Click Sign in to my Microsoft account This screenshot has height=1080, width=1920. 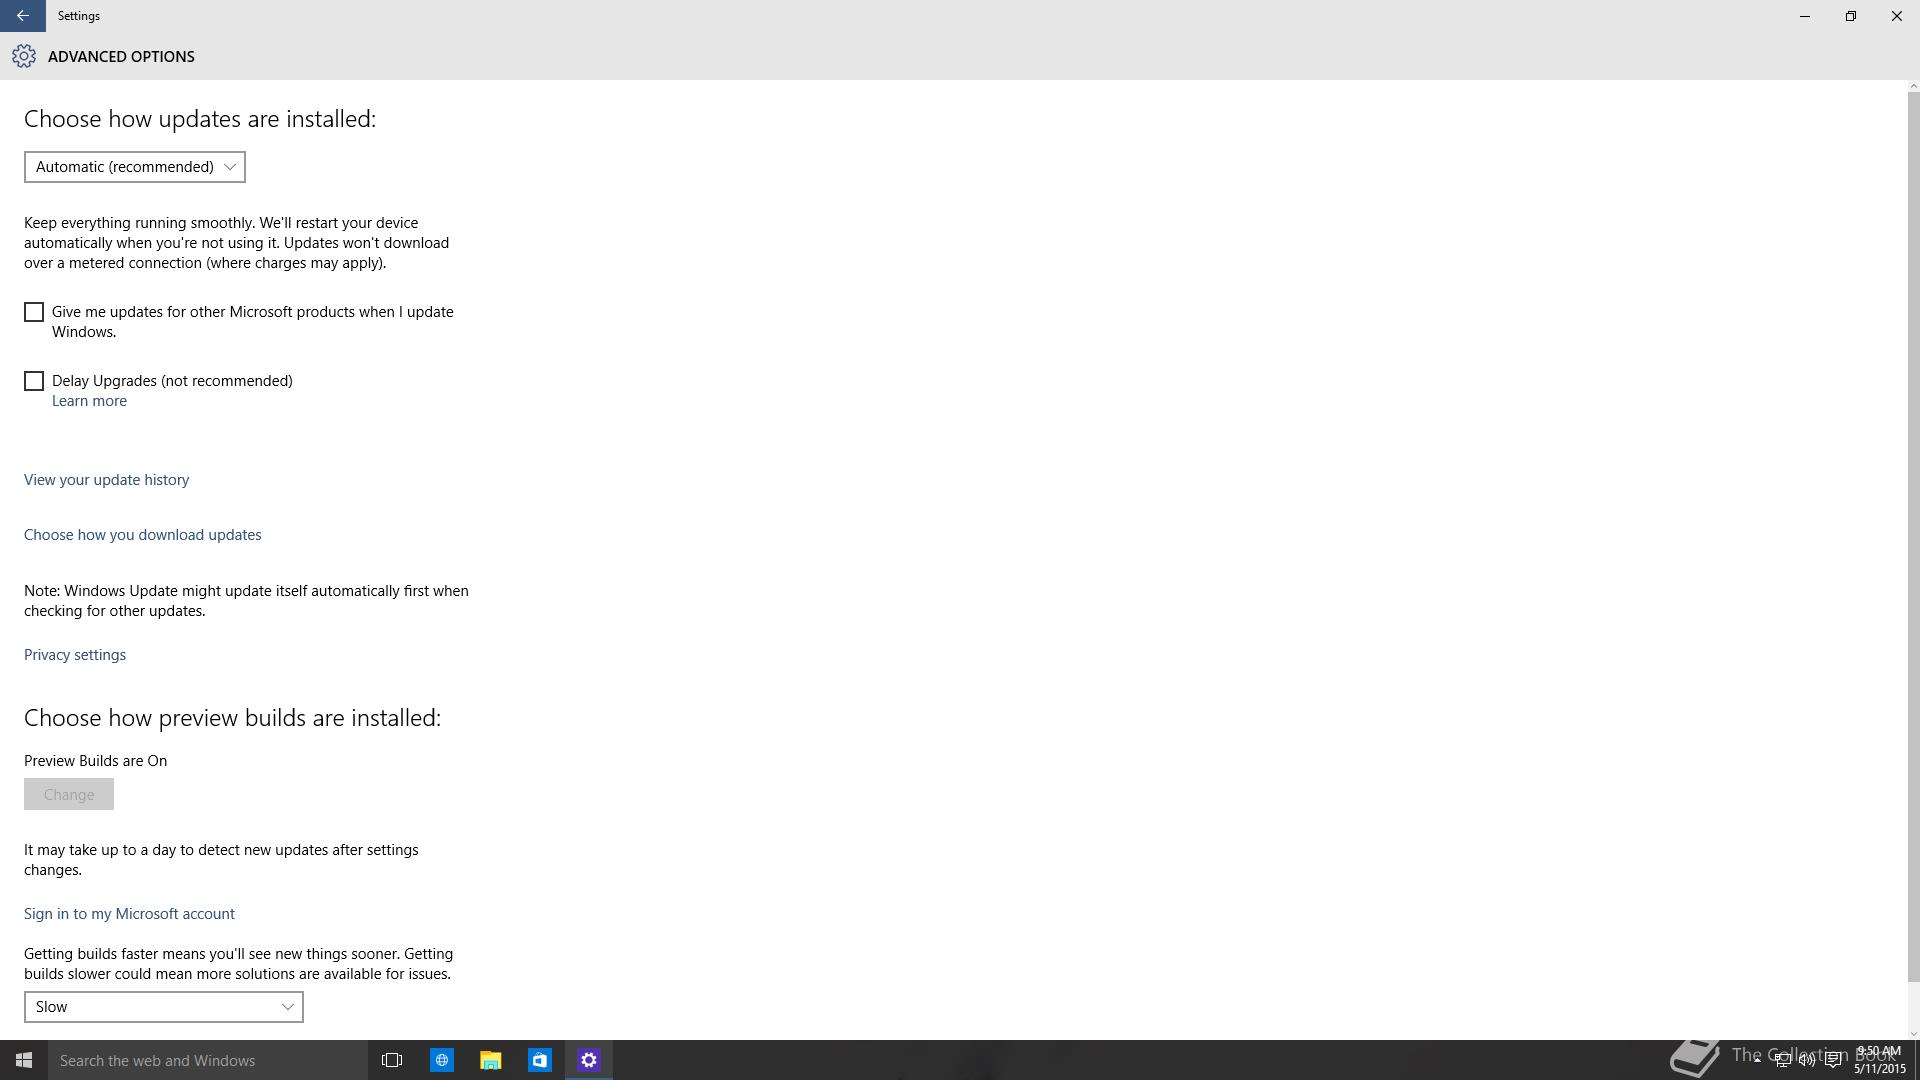pyautogui.click(x=129, y=914)
